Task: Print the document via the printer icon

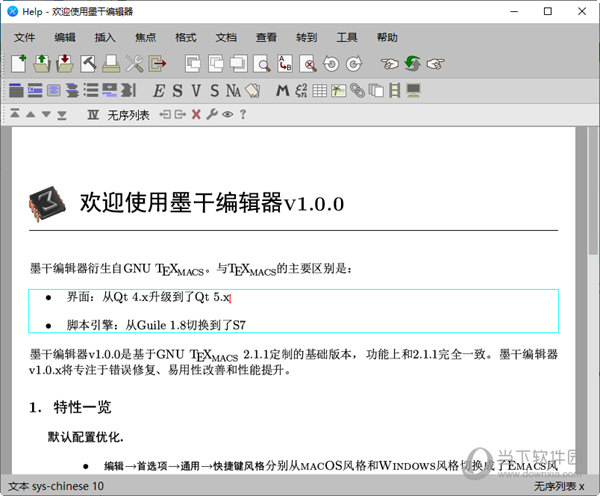Action: click(111, 64)
